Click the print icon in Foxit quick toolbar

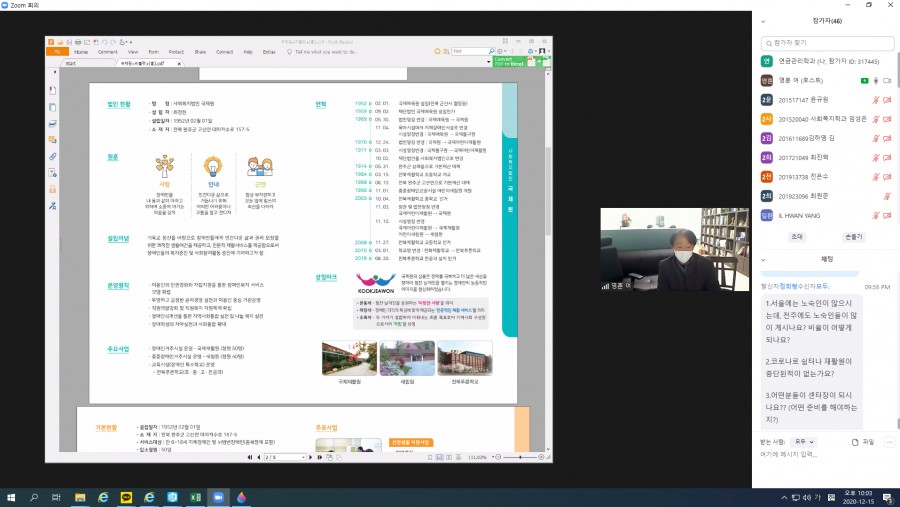click(78, 42)
